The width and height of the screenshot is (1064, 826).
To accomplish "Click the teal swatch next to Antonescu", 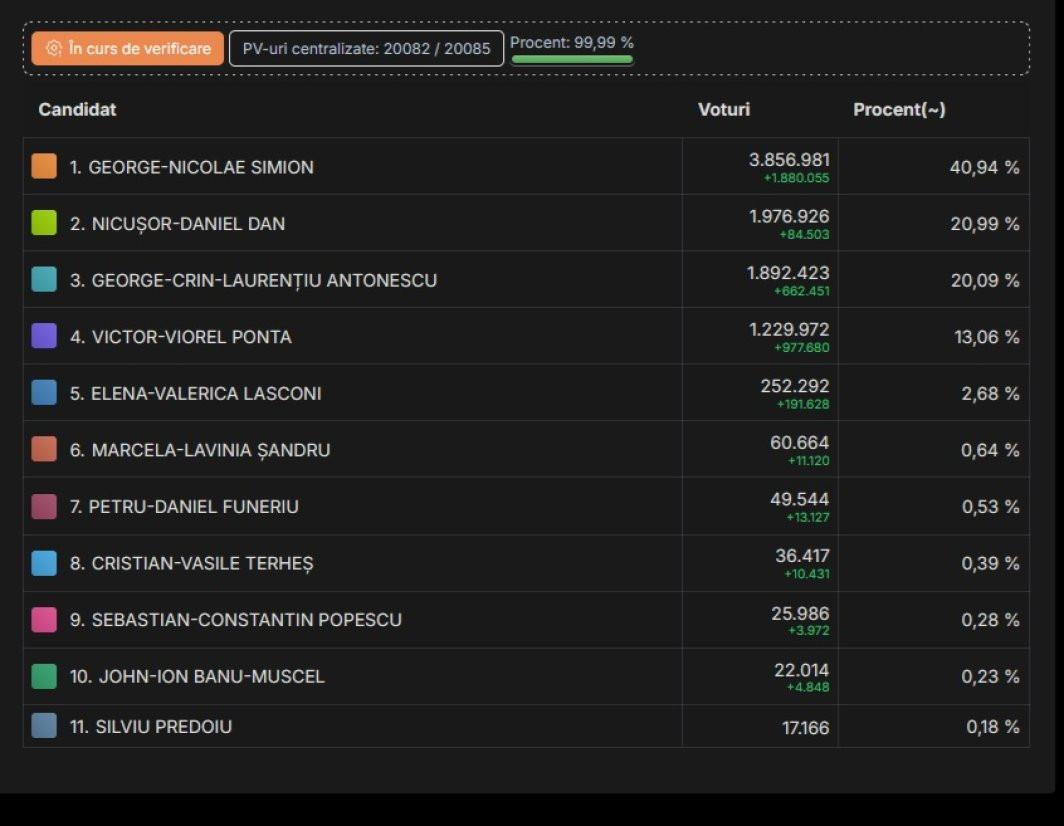I will 44,280.
